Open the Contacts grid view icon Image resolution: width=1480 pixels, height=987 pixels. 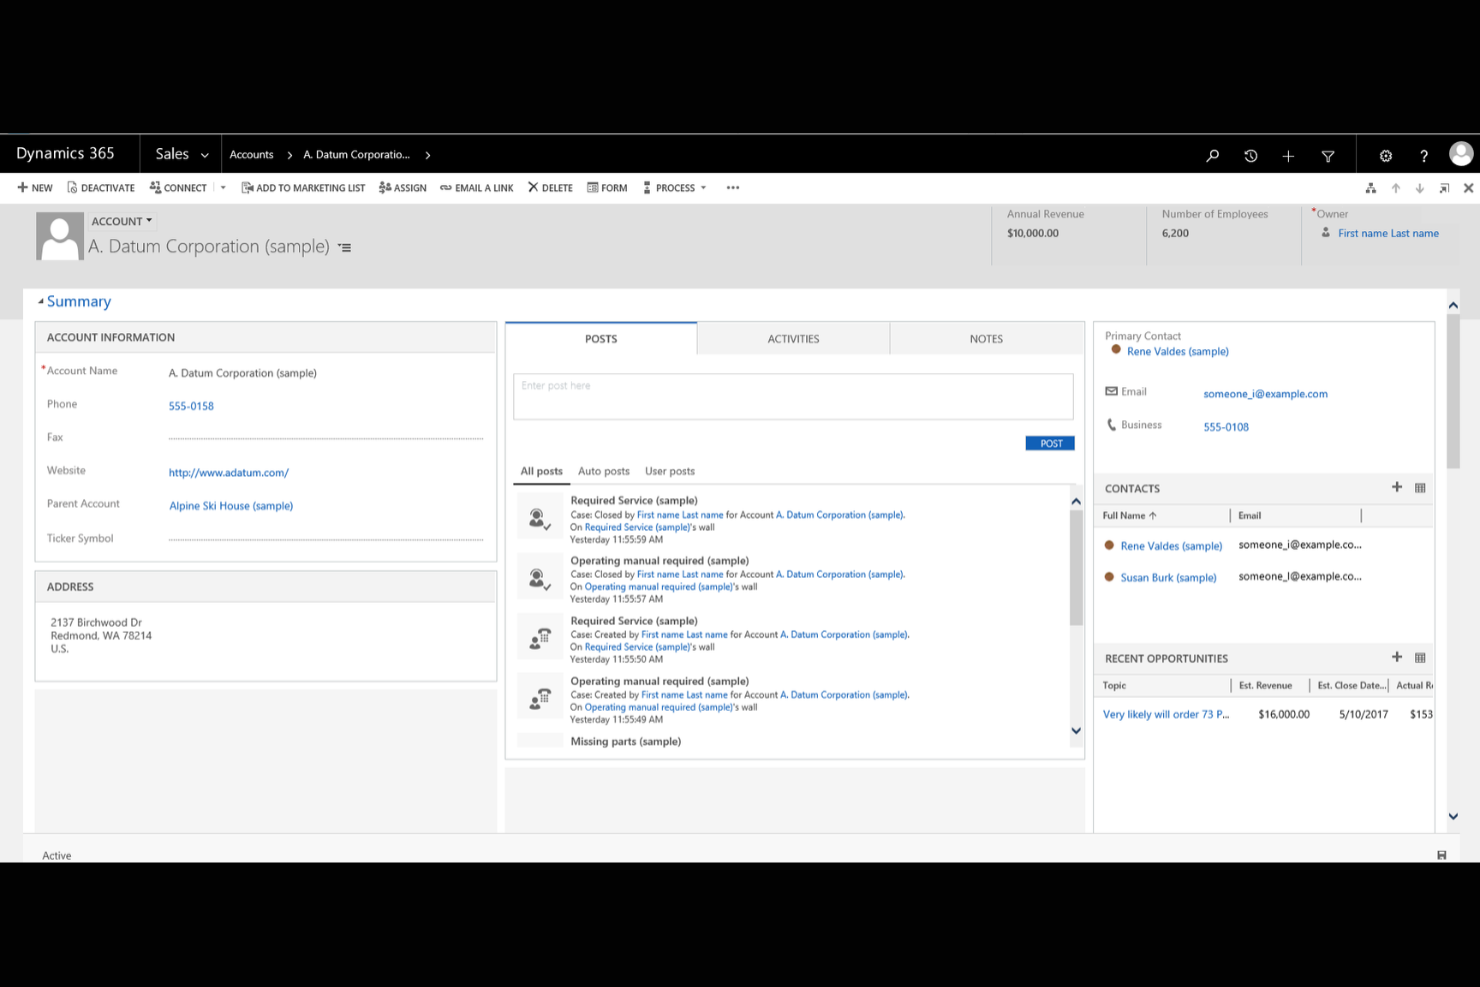tap(1420, 488)
